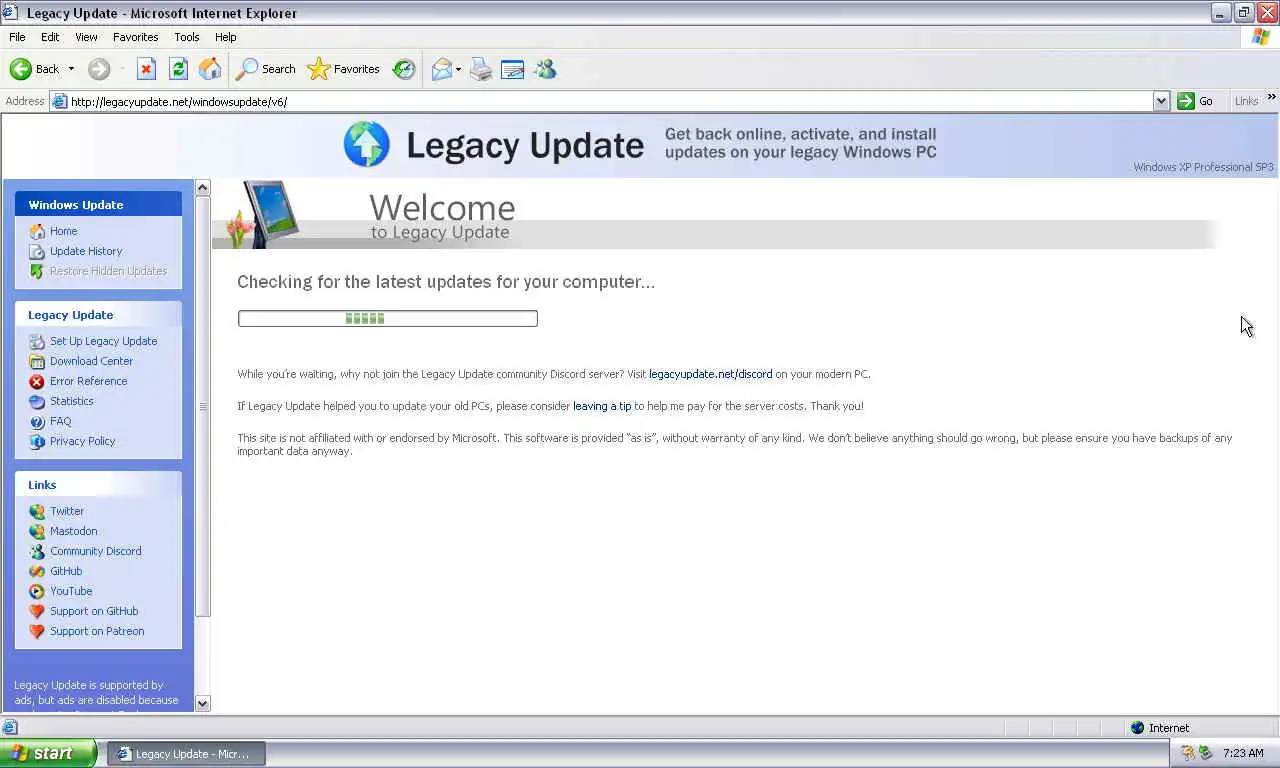
Task: Open the File menu
Action: pos(17,37)
